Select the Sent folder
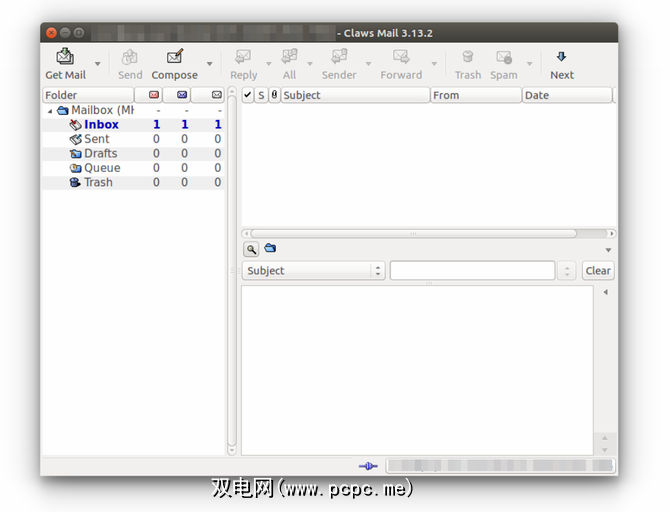Image resolution: width=670 pixels, height=512 pixels. [x=133, y=139]
